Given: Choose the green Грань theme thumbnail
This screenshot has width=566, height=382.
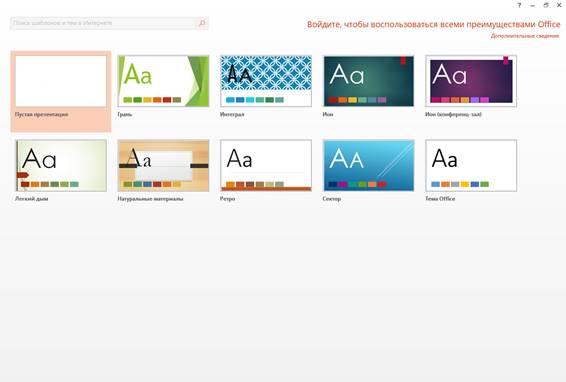Looking at the screenshot, I should (x=163, y=81).
